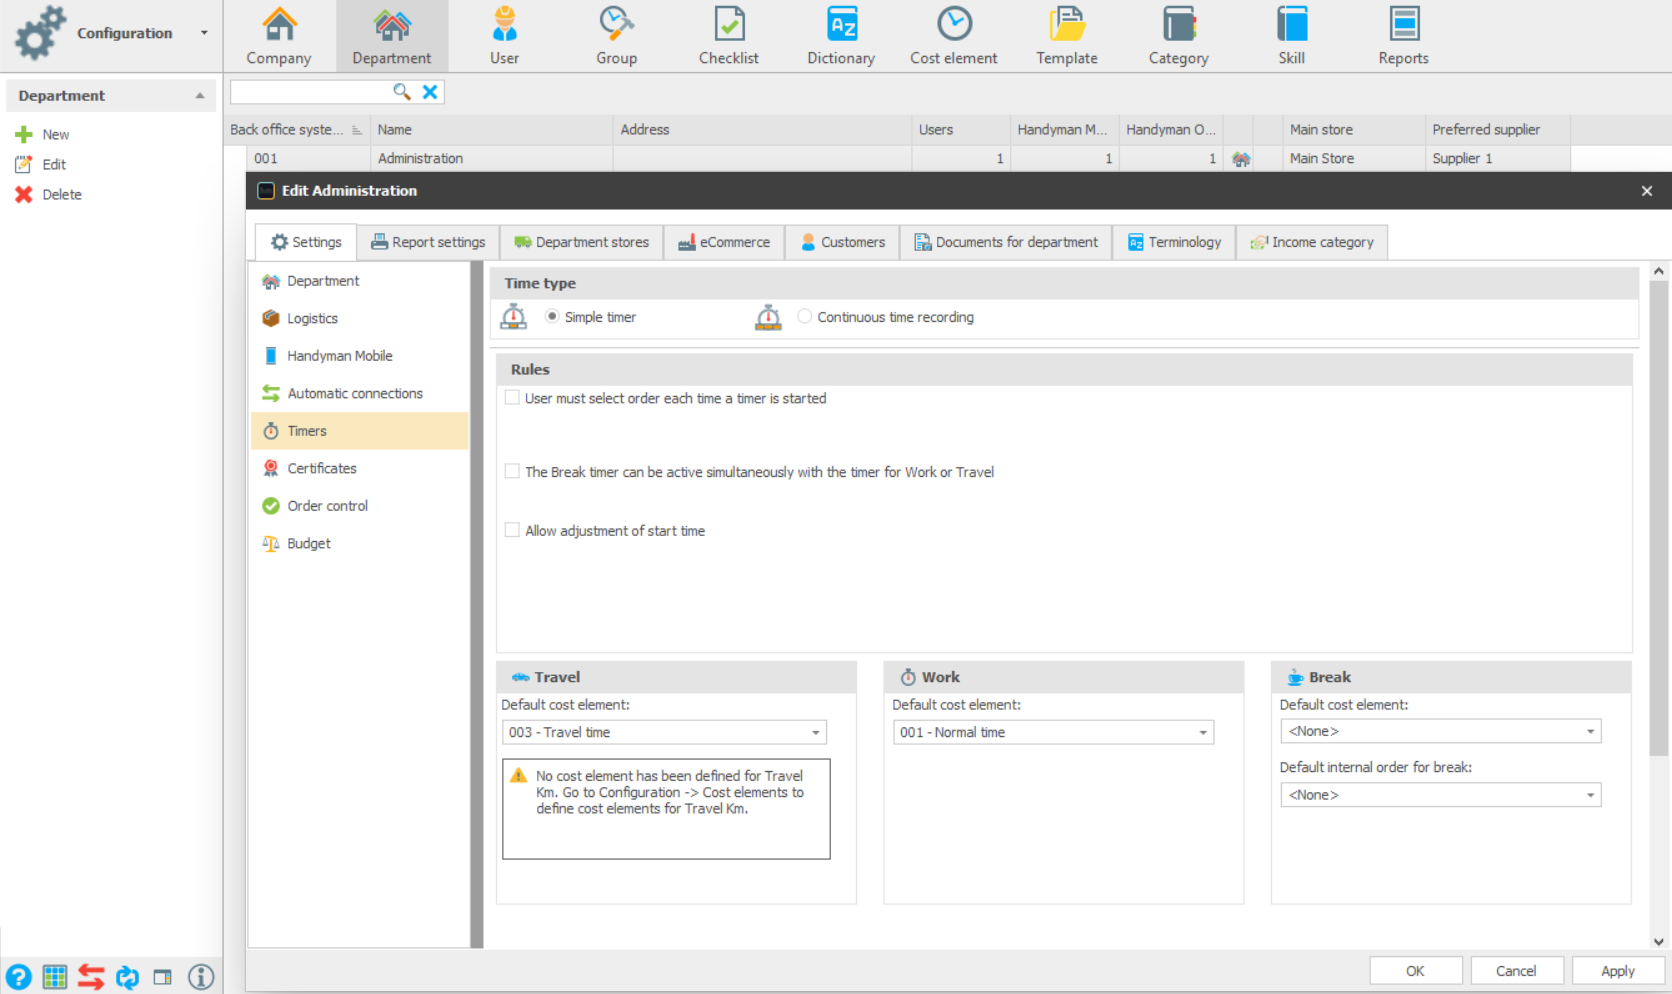Open the Configuration dropdown arrow

point(204,33)
